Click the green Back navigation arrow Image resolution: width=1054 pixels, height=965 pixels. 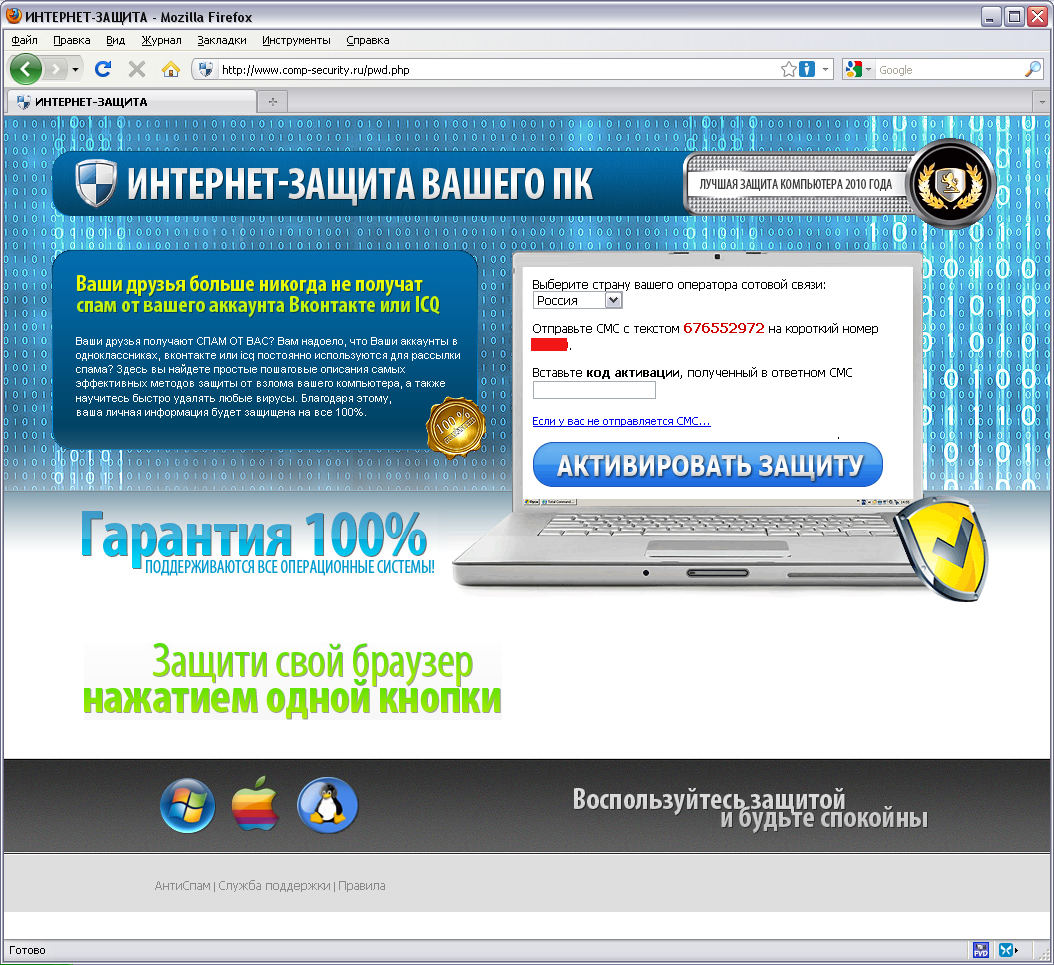[x=26, y=69]
